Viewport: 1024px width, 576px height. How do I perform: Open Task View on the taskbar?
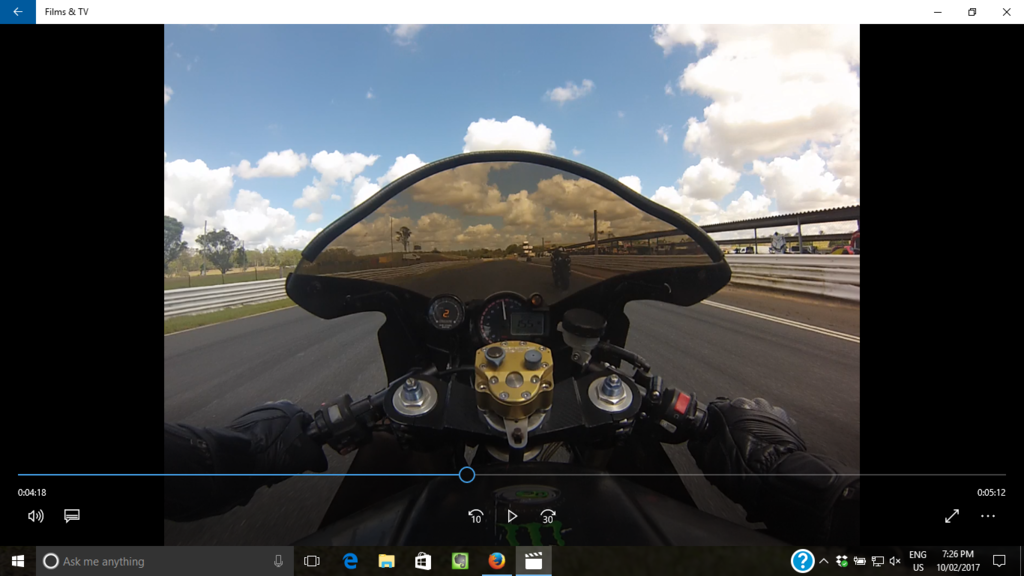pyautogui.click(x=311, y=561)
